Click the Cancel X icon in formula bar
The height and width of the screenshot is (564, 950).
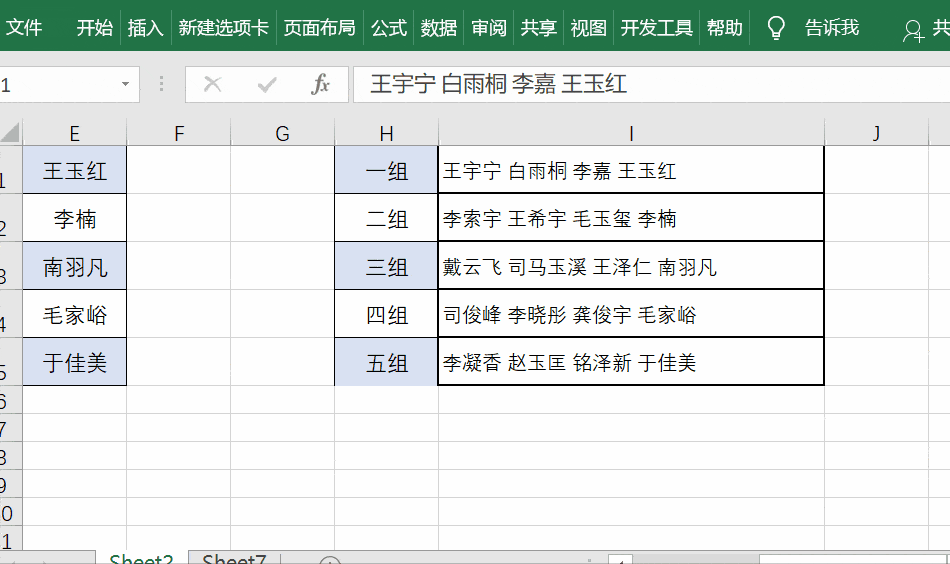[212, 85]
